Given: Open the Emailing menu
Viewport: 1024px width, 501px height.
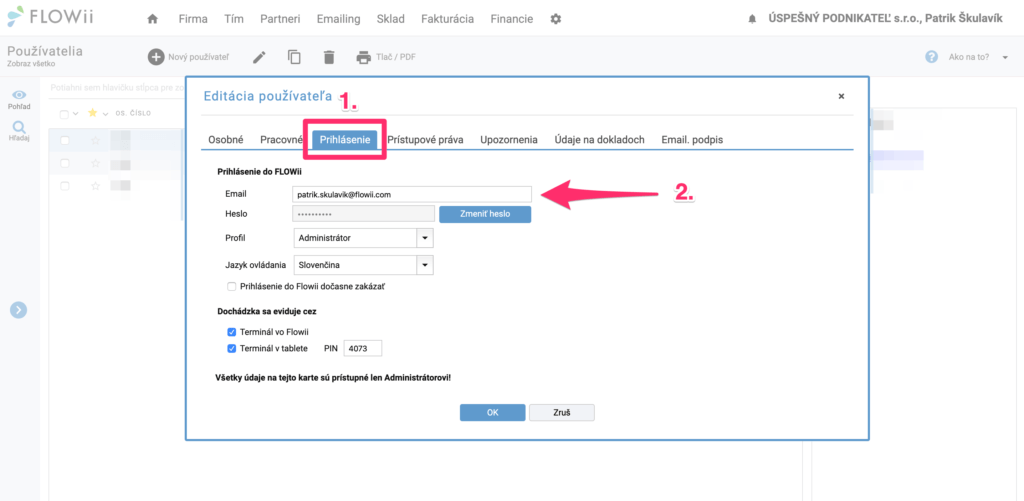Looking at the screenshot, I should pos(338,19).
